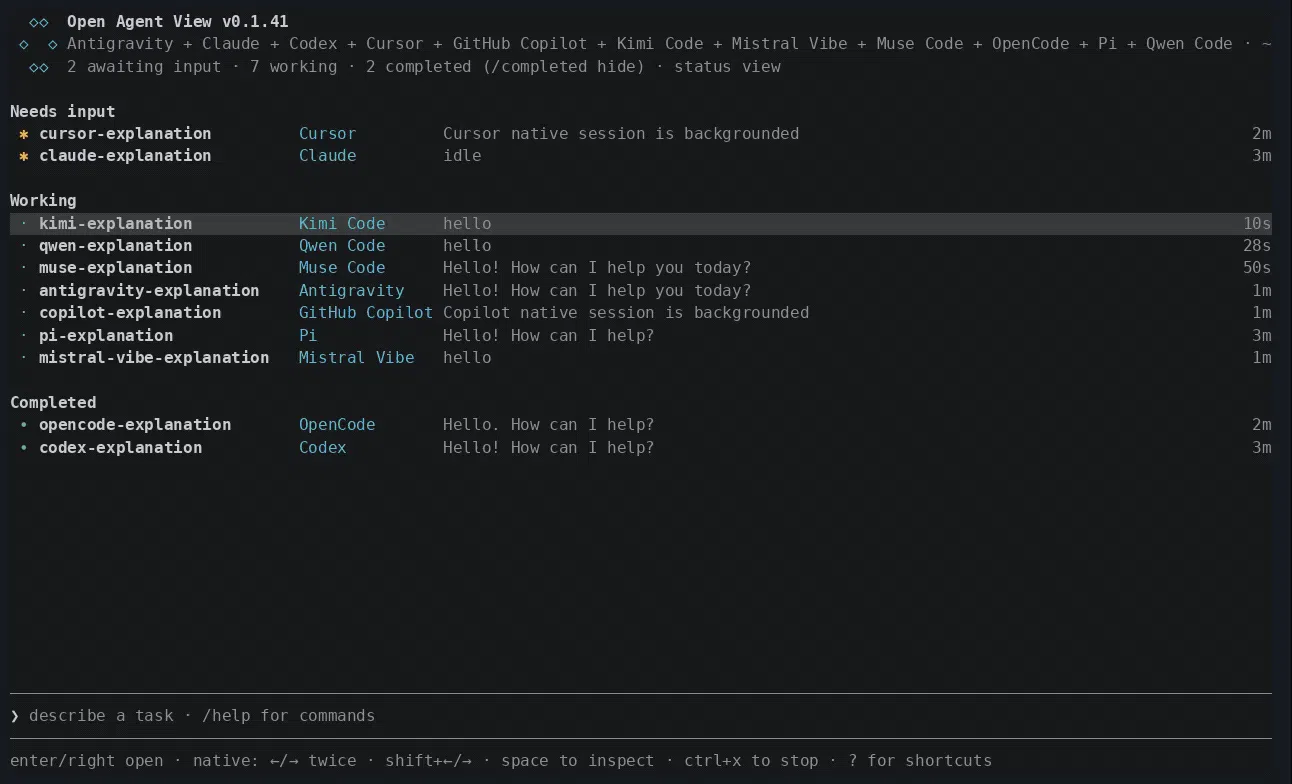Click the "Codex" agent label in the Completed list
The height and width of the screenshot is (784, 1292).
coord(323,448)
